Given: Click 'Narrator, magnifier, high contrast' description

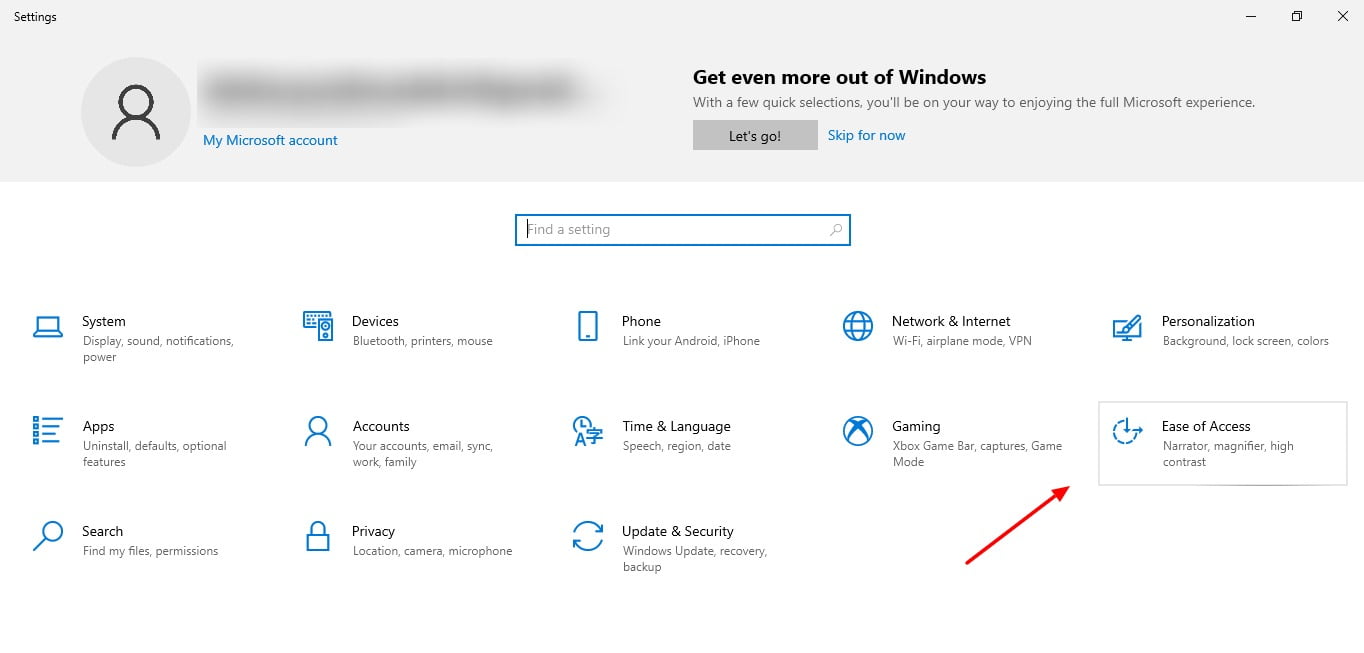Looking at the screenshot, I should (1228, 454).
